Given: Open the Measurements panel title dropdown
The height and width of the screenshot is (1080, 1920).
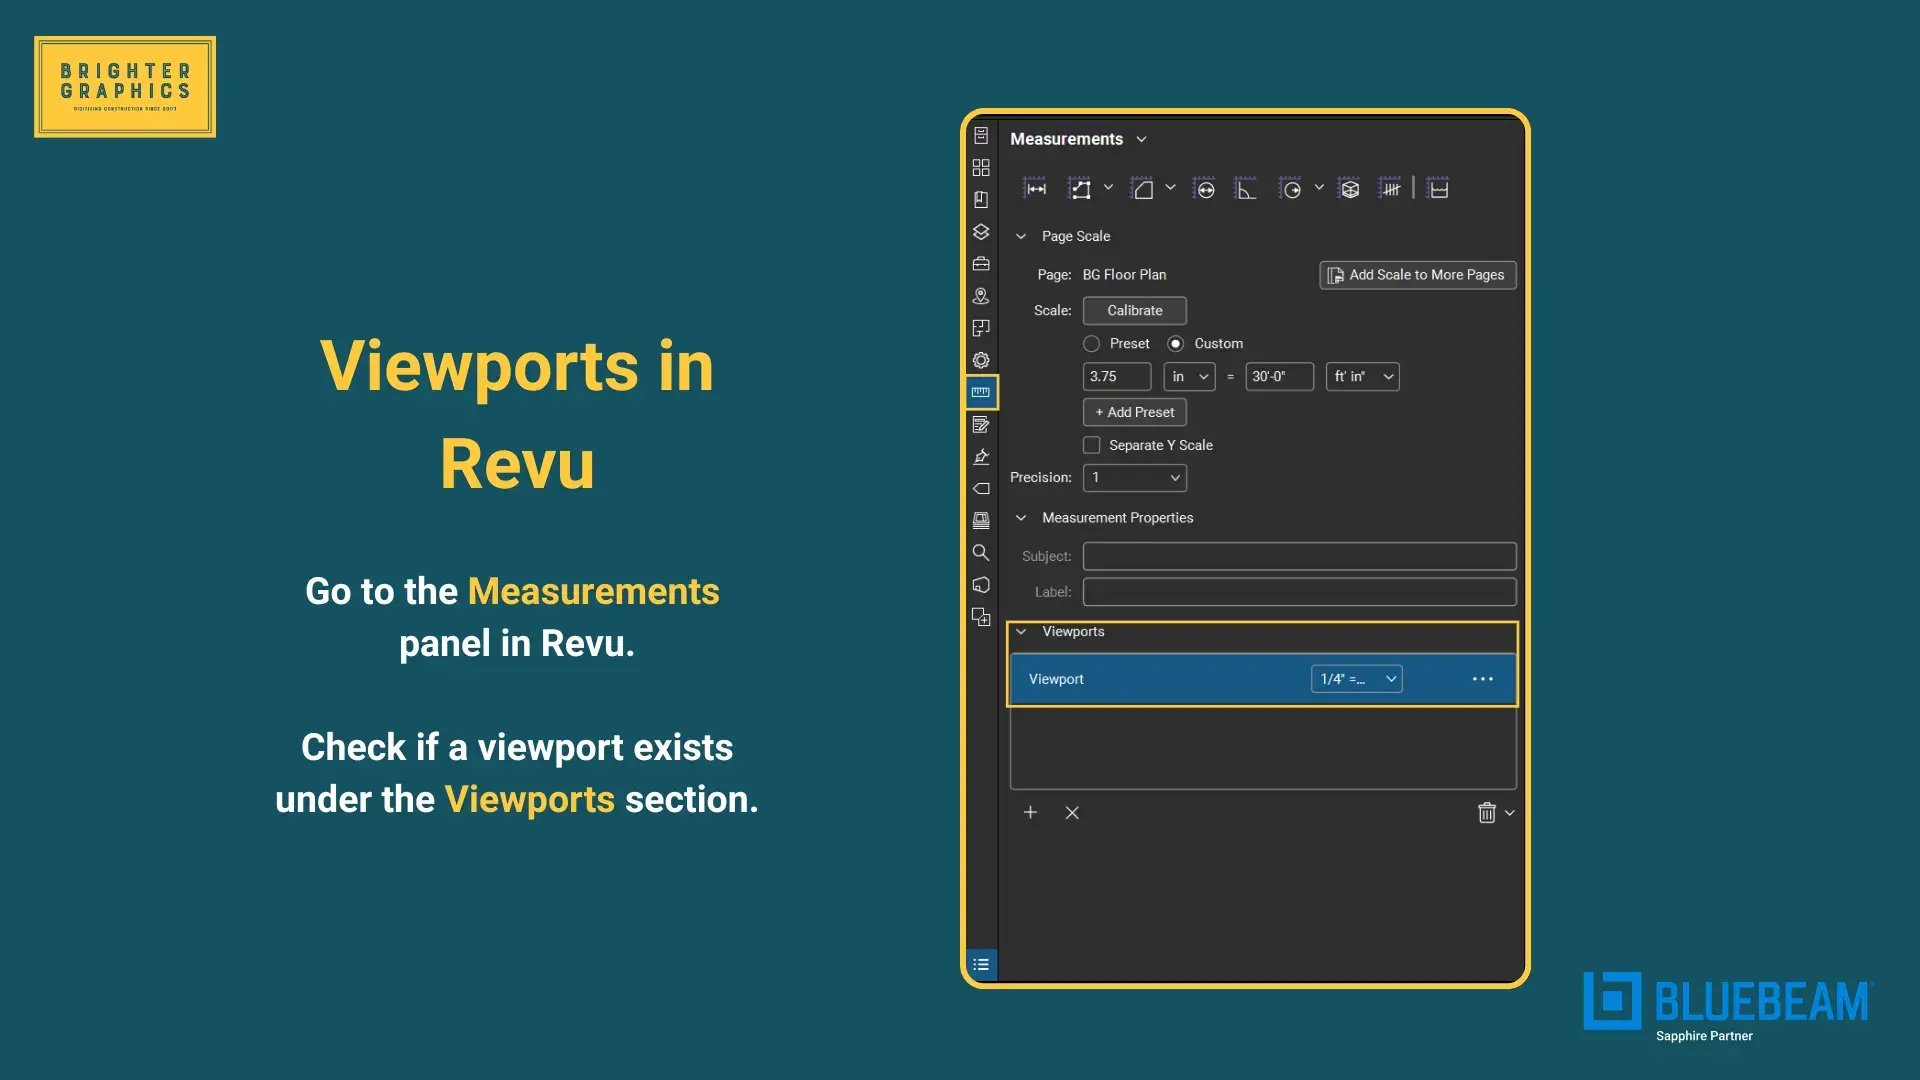Looking at the screenshot, I should click(1141, 140).
